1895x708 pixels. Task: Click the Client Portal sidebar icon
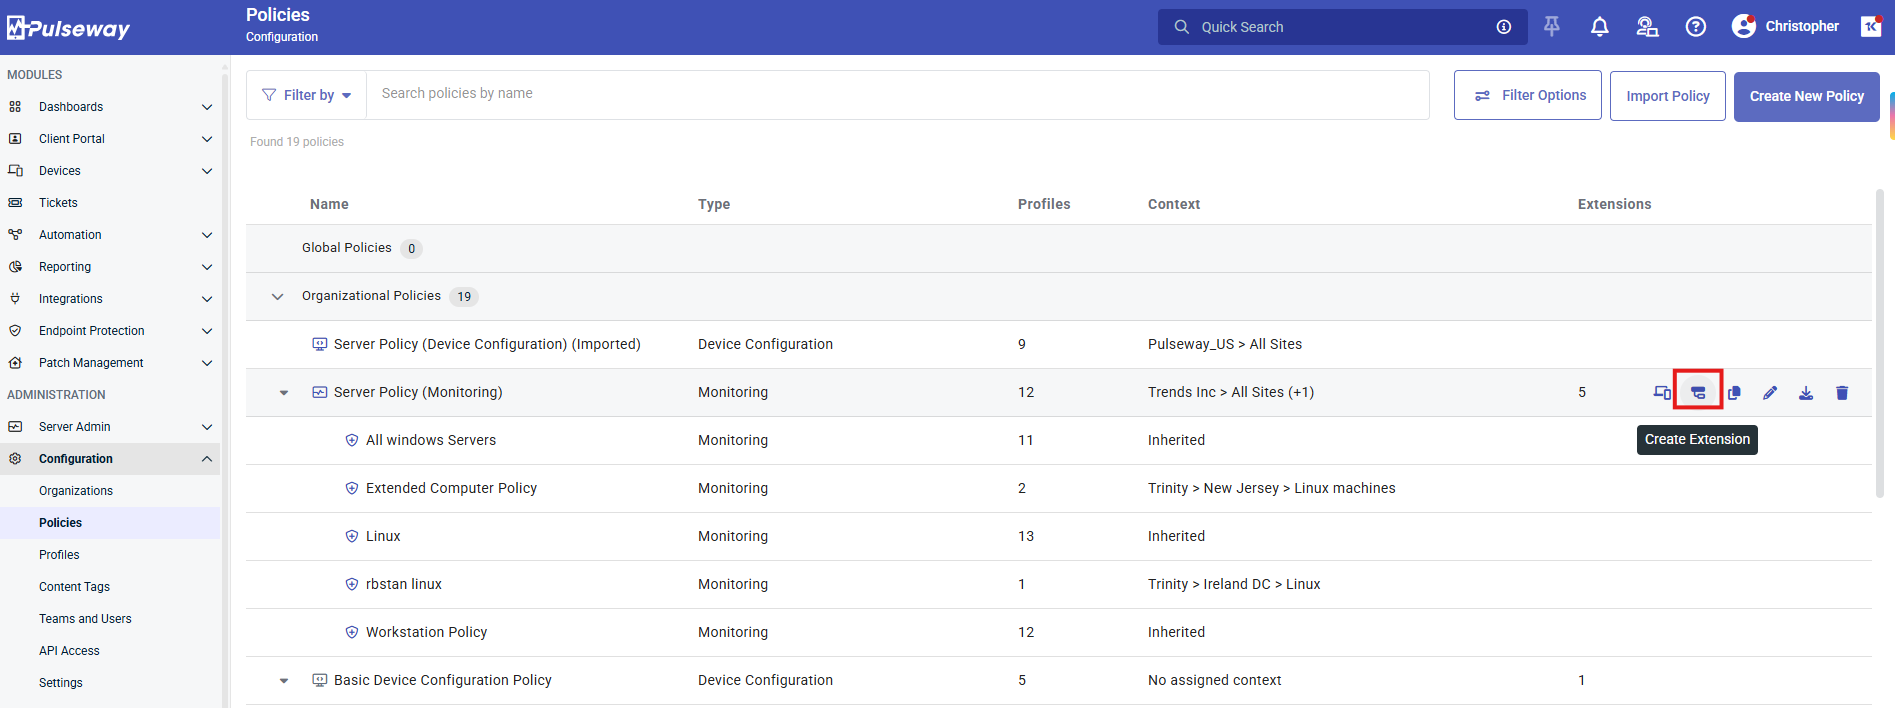pos(15,139)
